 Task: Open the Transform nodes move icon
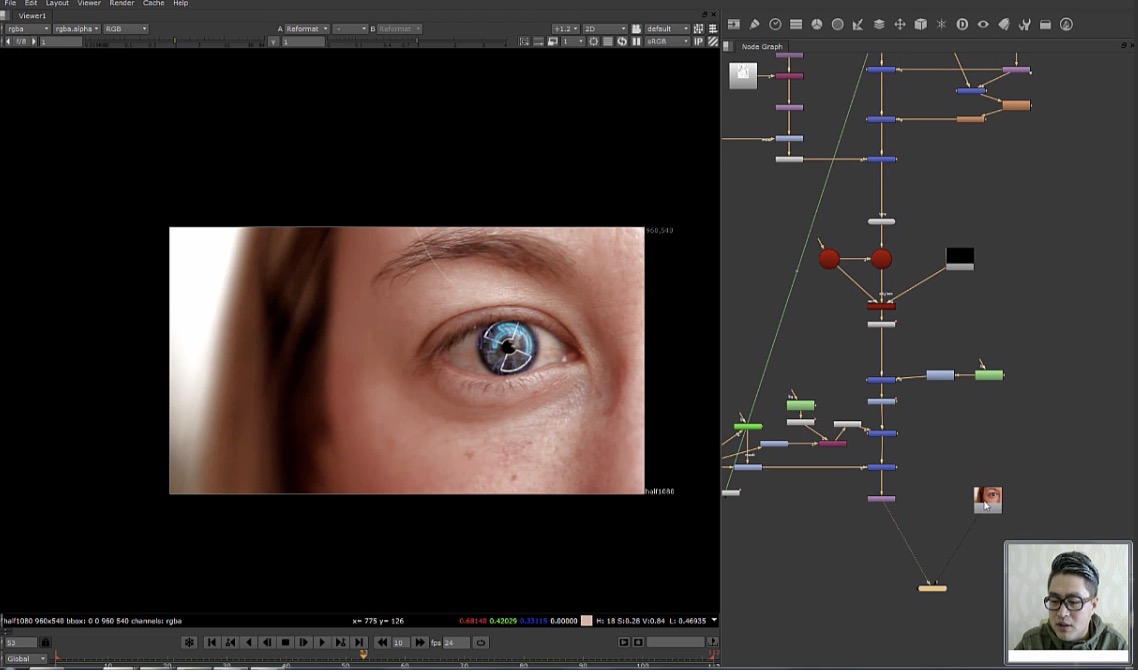coord(899,24)
